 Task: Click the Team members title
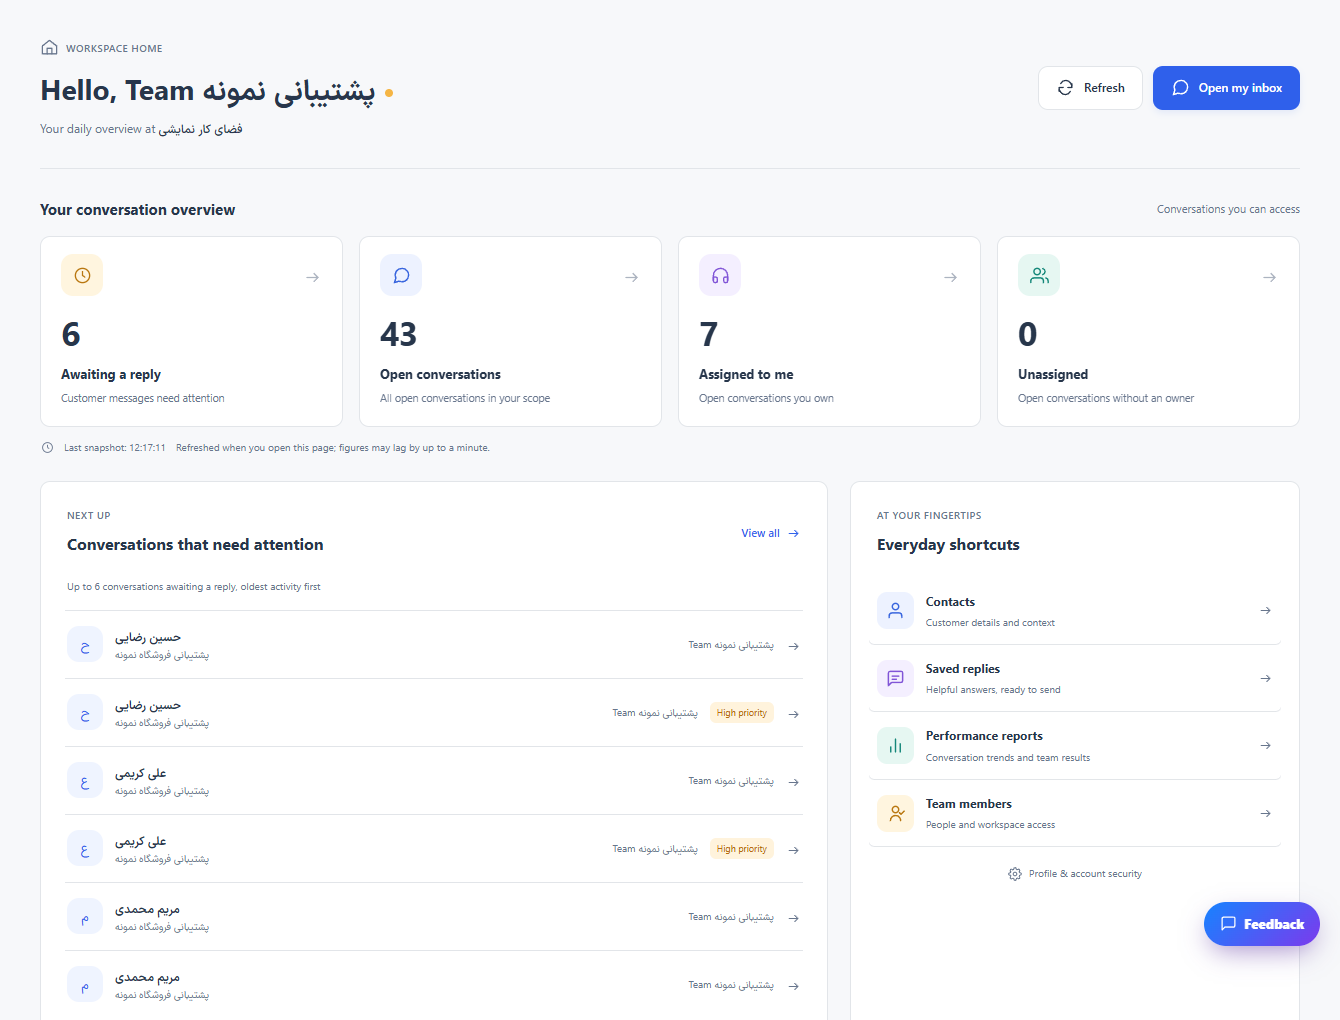(969, 804)
